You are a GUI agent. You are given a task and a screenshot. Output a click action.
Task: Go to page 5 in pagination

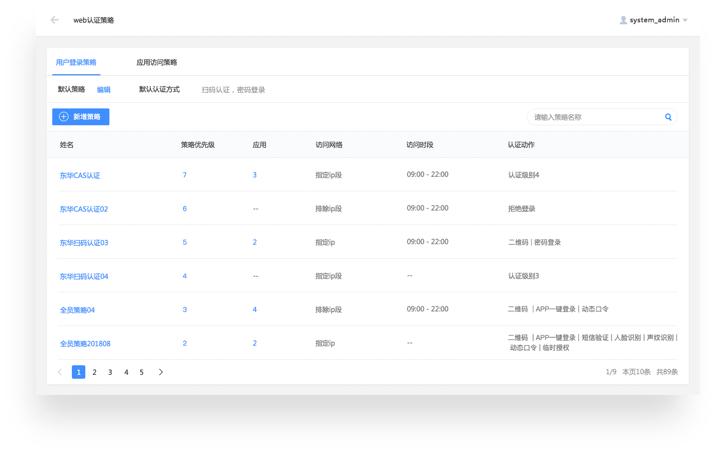[141, 372]
